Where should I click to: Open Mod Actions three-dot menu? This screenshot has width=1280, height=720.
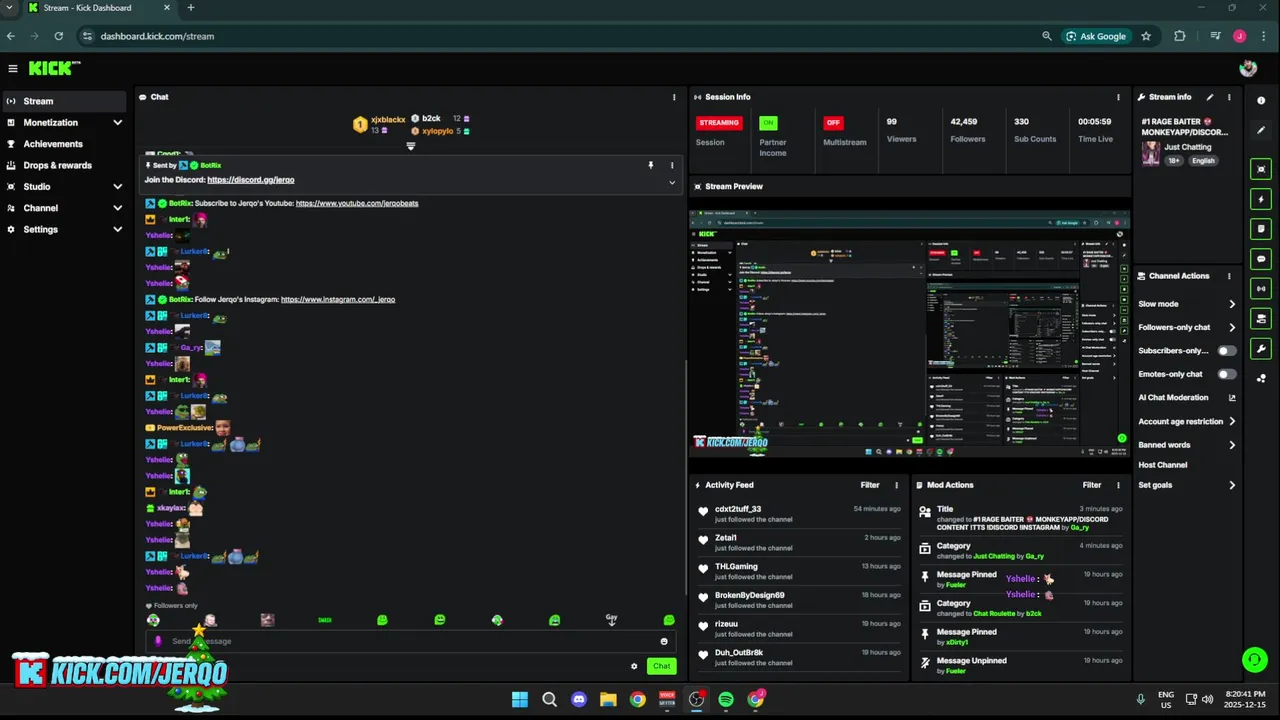(x=1118, y=485)
